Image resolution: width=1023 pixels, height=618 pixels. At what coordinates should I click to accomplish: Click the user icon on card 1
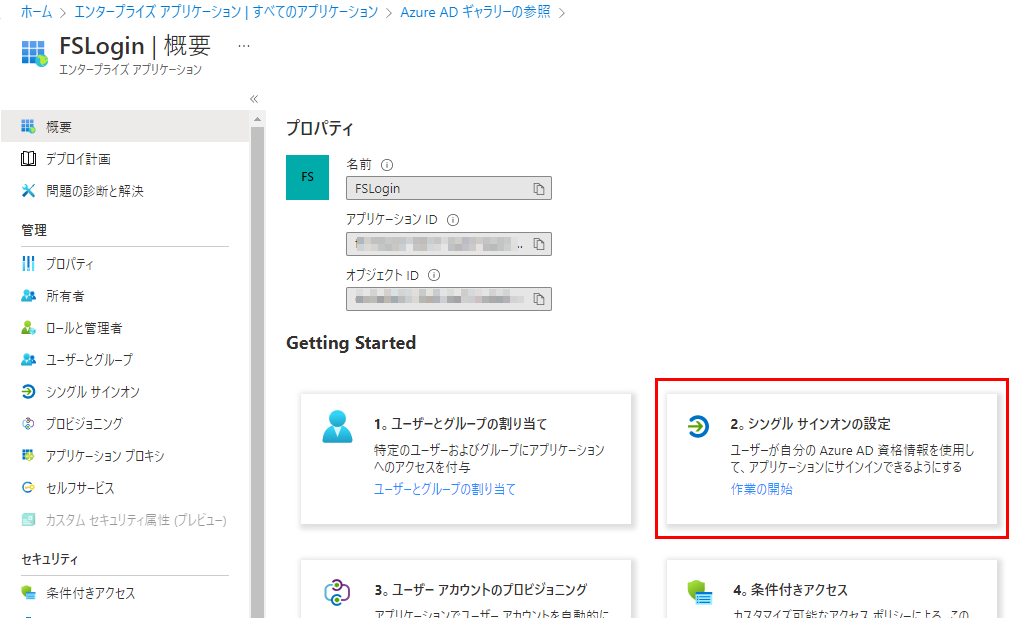[x=337, y=427]
